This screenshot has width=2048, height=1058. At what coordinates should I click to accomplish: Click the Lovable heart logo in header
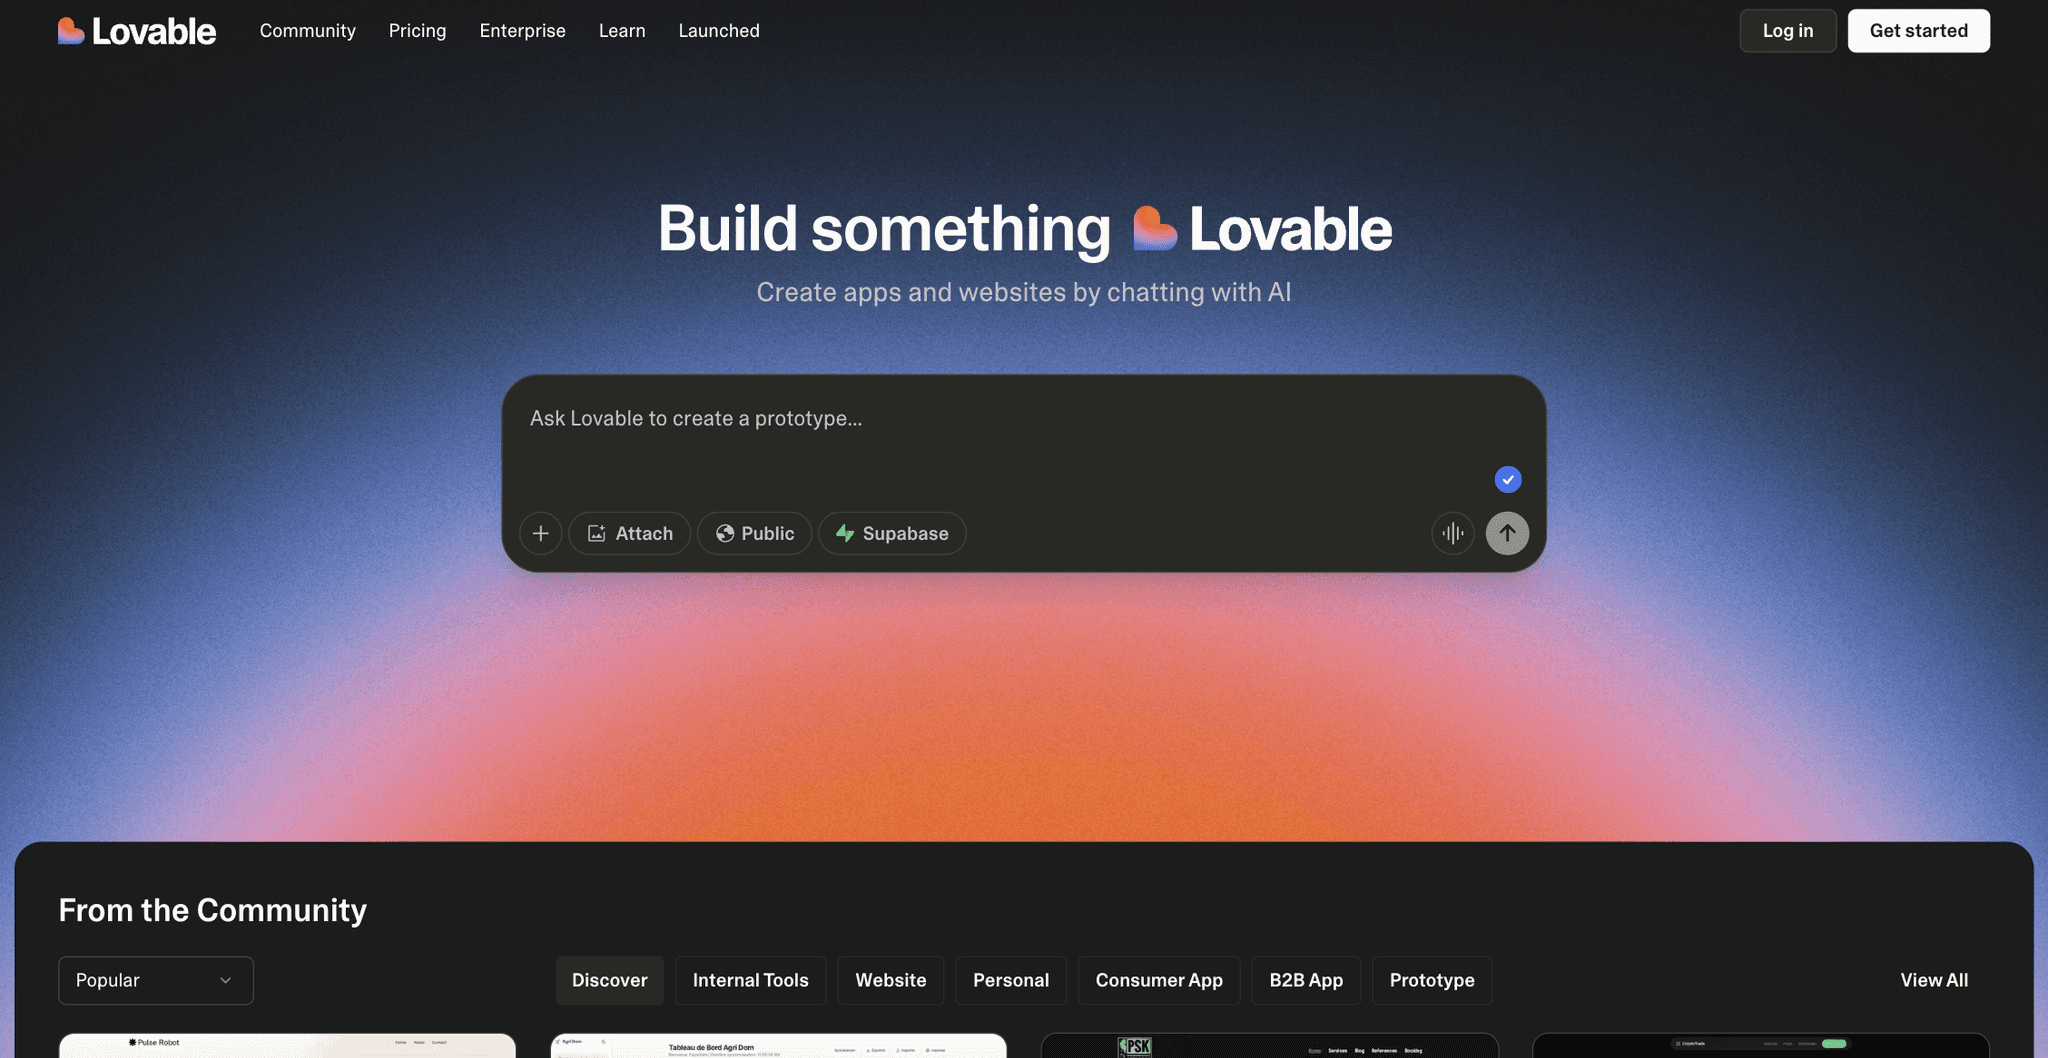(71, 31)
